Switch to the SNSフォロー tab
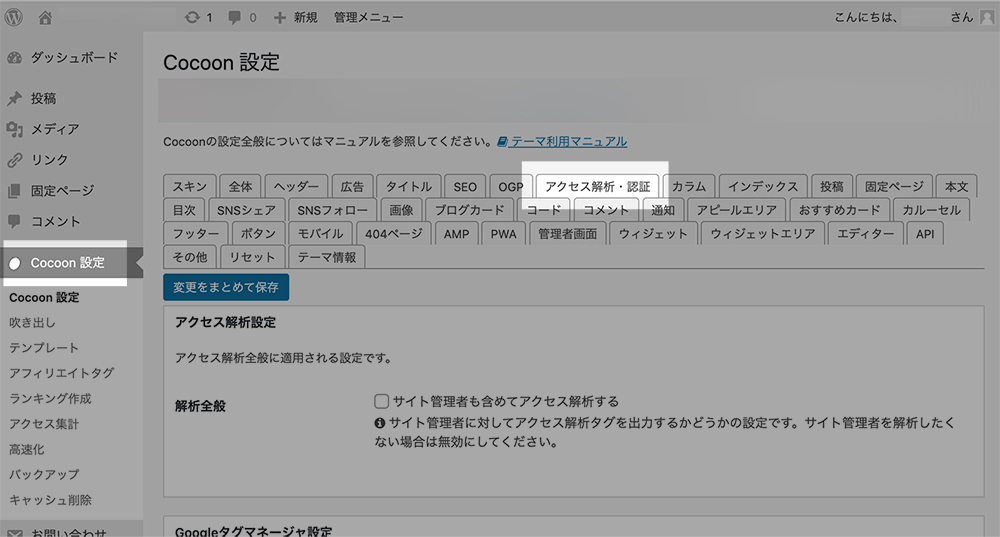 (x=332, y=210)
